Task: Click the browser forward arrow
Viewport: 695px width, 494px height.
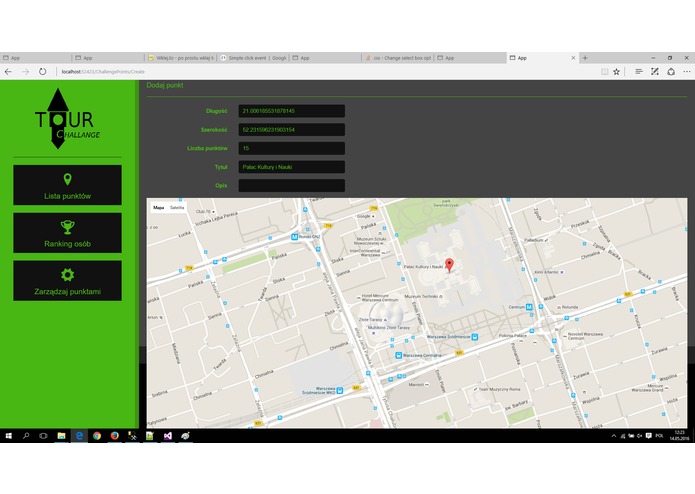Action: pyautogui.click(x=25, y=71)
